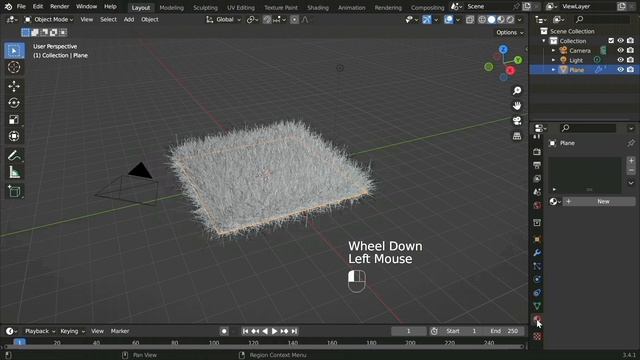Open Keying dropdown in timeline
This screenshot has height=360, width=640.
point(73,331)
